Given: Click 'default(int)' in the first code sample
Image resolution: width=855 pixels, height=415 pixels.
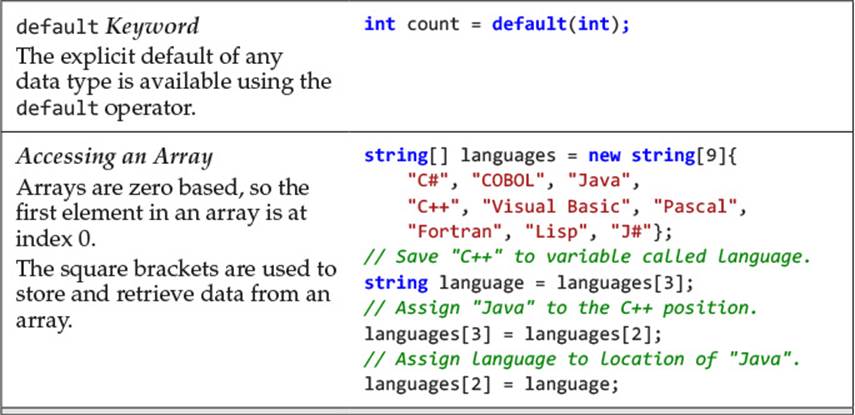Looking at the screenshot, I should (556, 25).
